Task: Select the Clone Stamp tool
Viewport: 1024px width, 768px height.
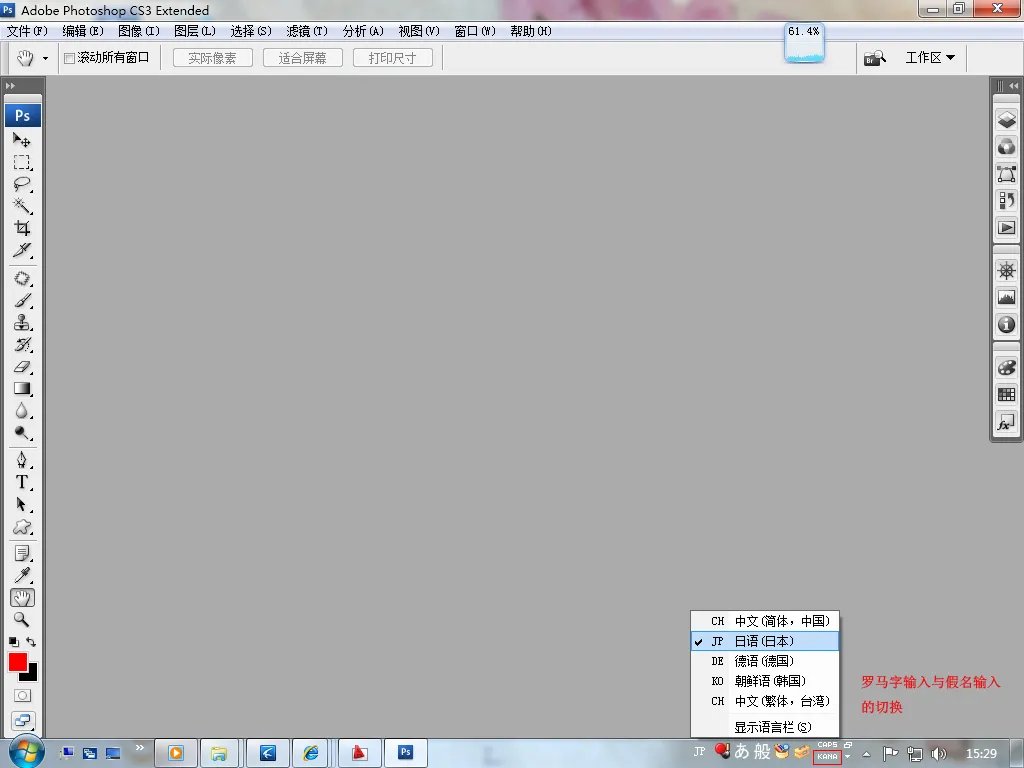Action: (x=22, y=322)
